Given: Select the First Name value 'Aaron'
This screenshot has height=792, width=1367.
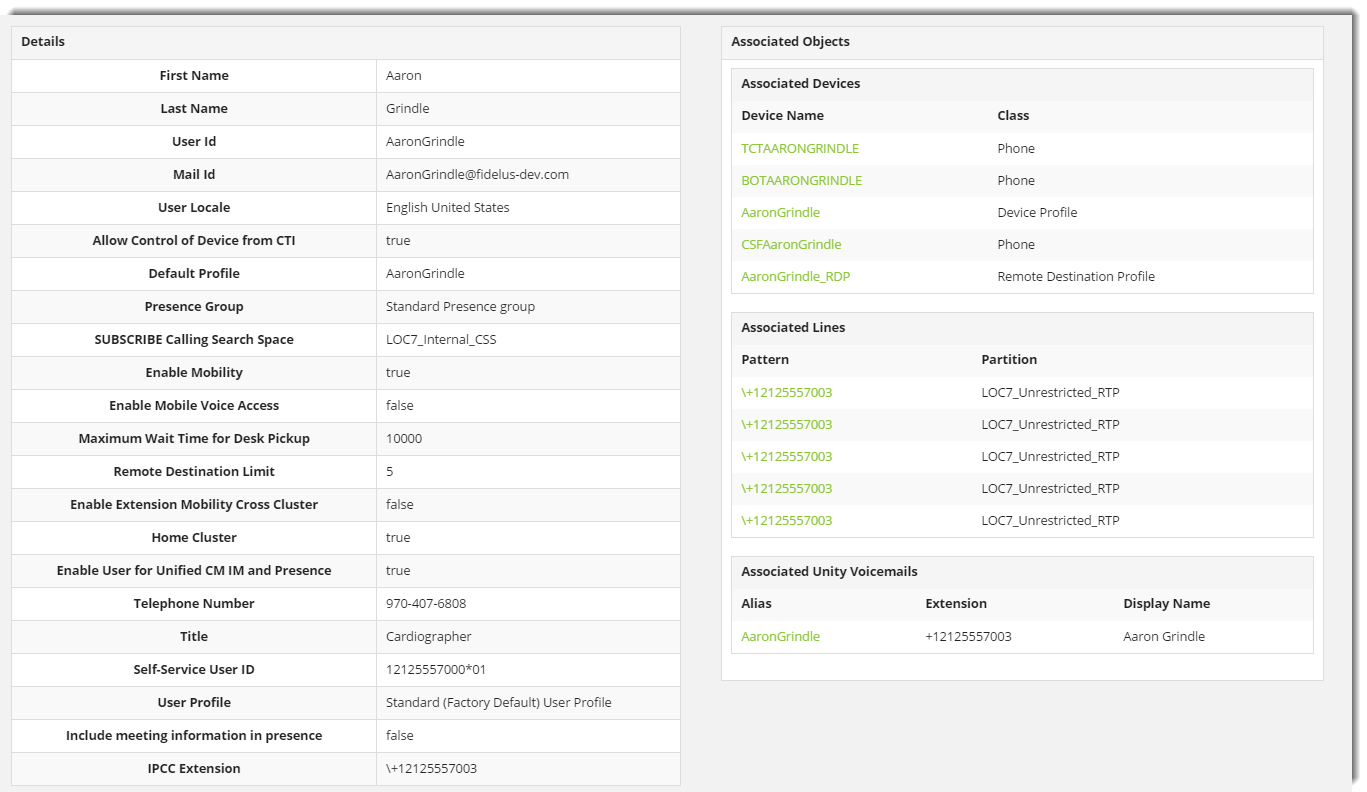Looking at the screenshot, I should (404, 75).
